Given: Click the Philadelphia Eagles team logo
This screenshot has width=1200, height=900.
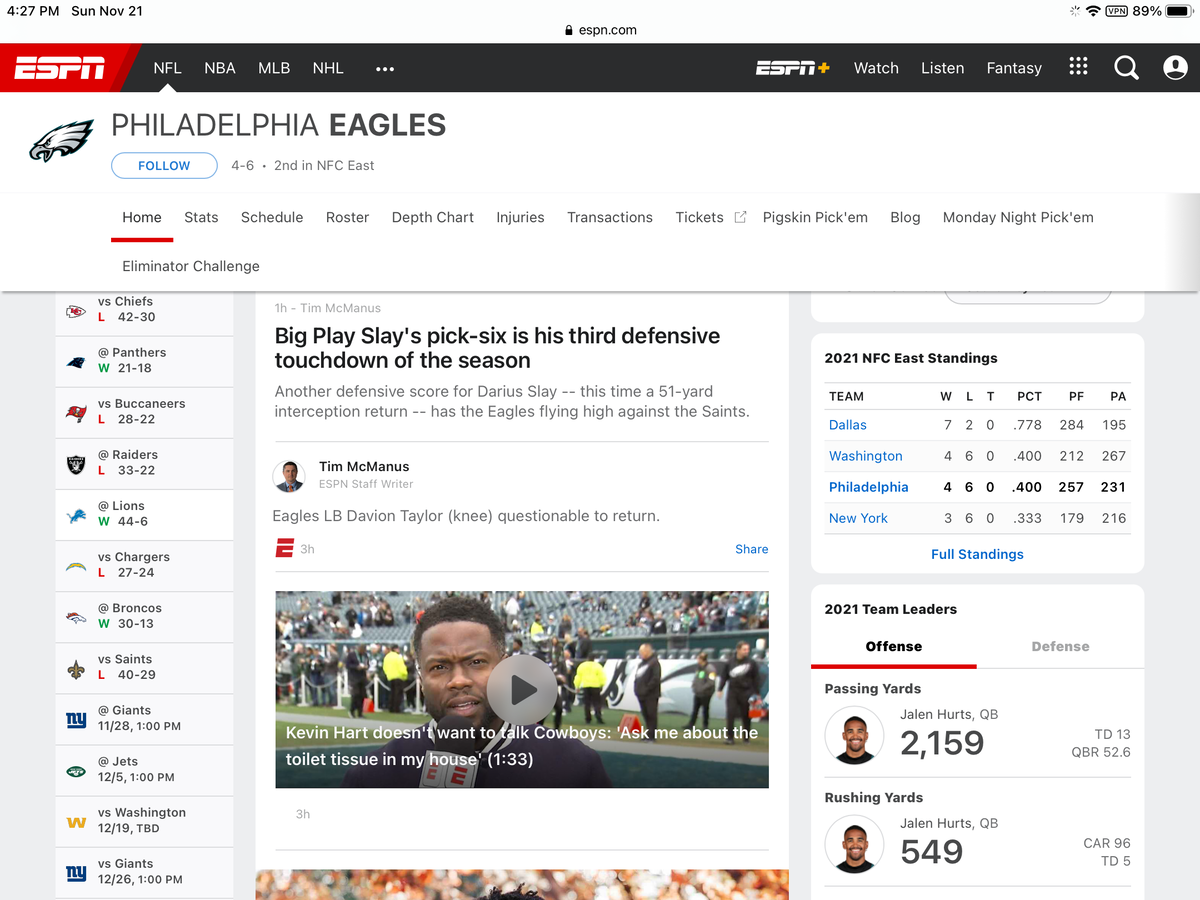Looking at the screenshot, I should [x=61, y=141].
